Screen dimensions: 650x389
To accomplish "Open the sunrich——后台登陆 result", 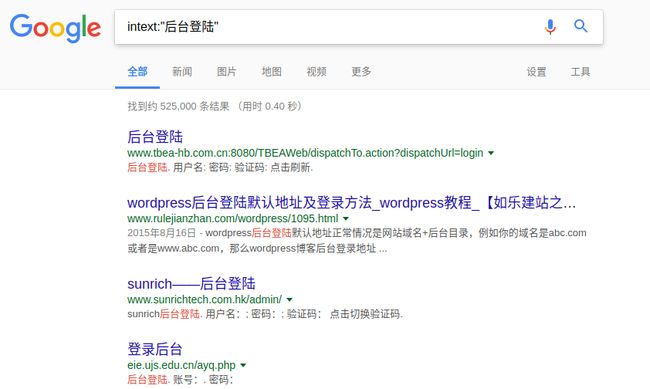I will click(x=191, y=284).
